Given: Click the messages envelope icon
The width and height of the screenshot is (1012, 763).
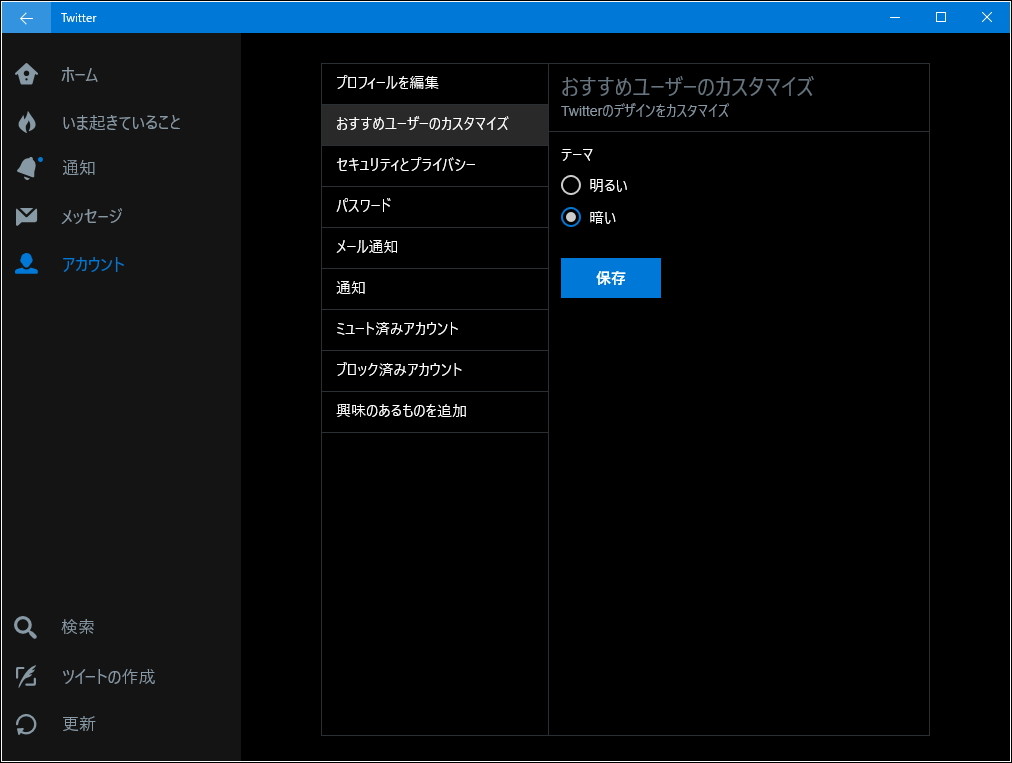Looking at the screenshot, I should 26,216.
